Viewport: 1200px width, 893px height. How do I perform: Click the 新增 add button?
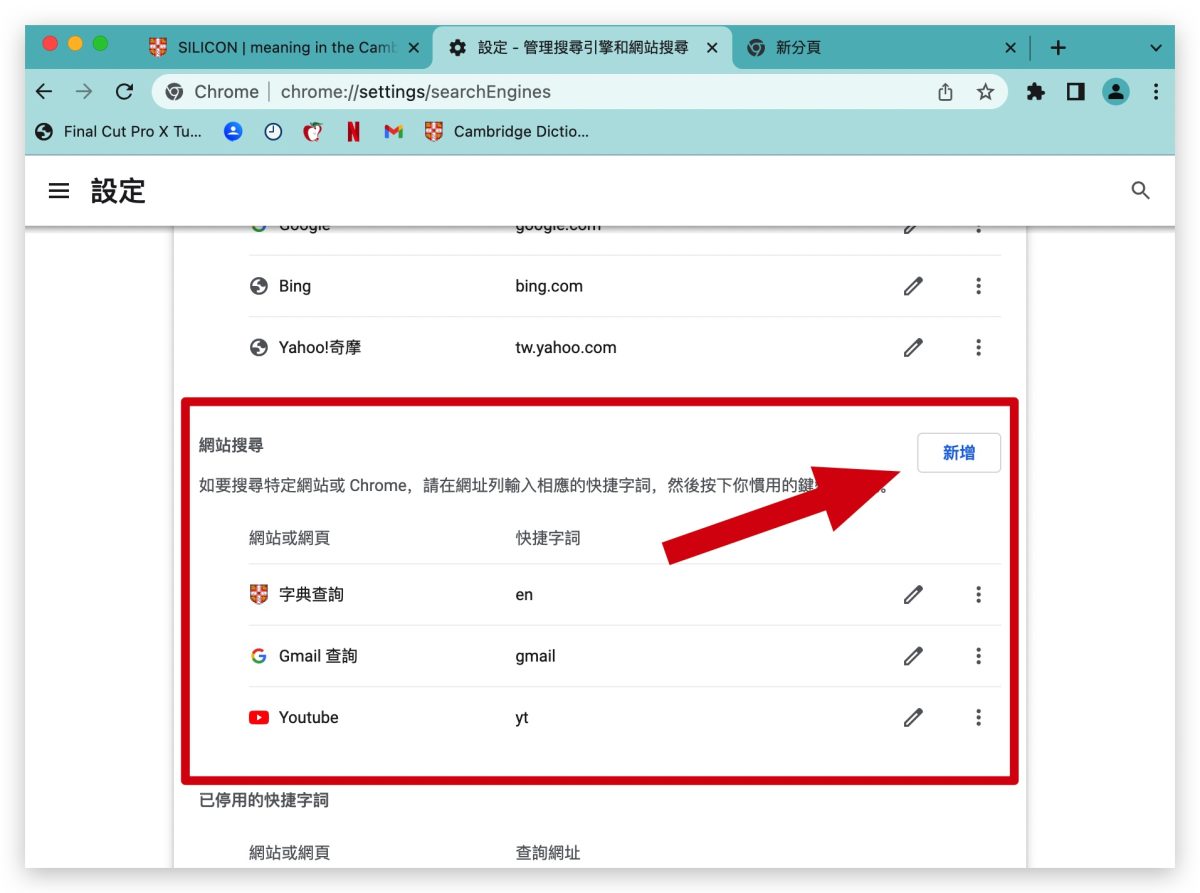click(959, 453)
